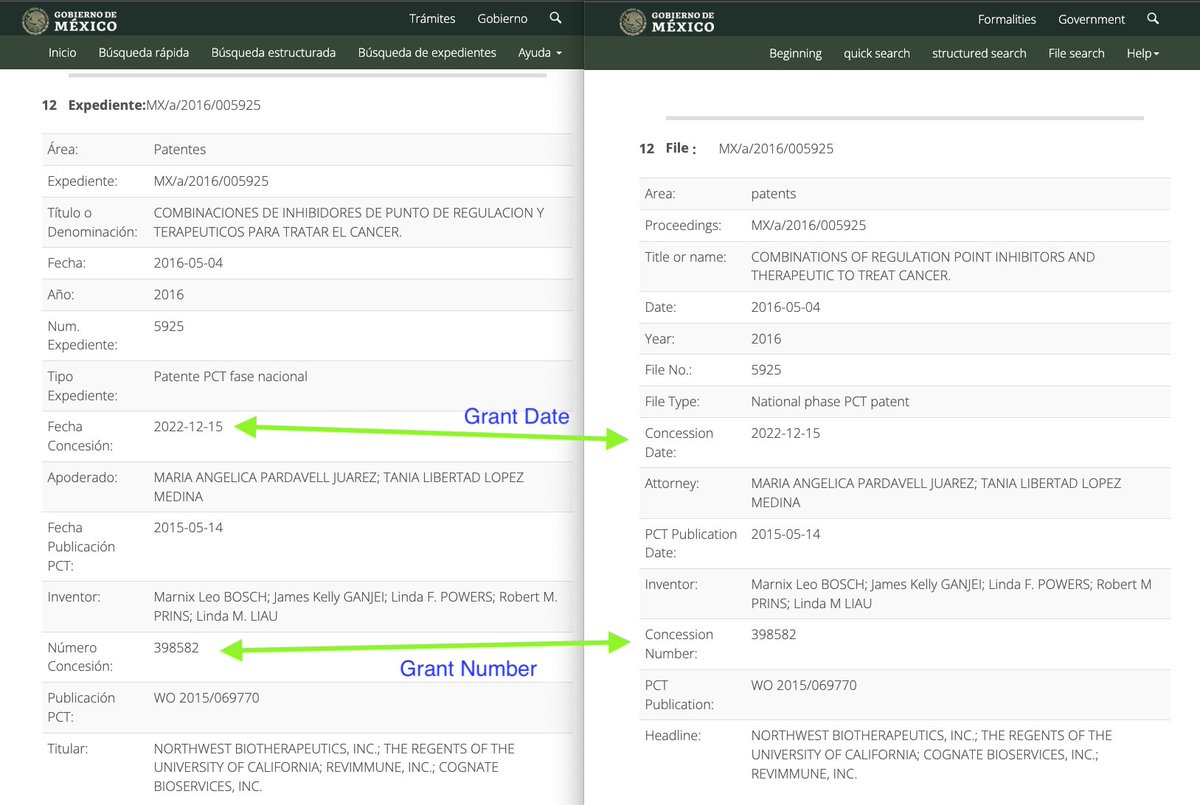The width and height of the screenshot is (1200, 805).
Task: Select Búsqueda rápida menu item
Action: 143,53
